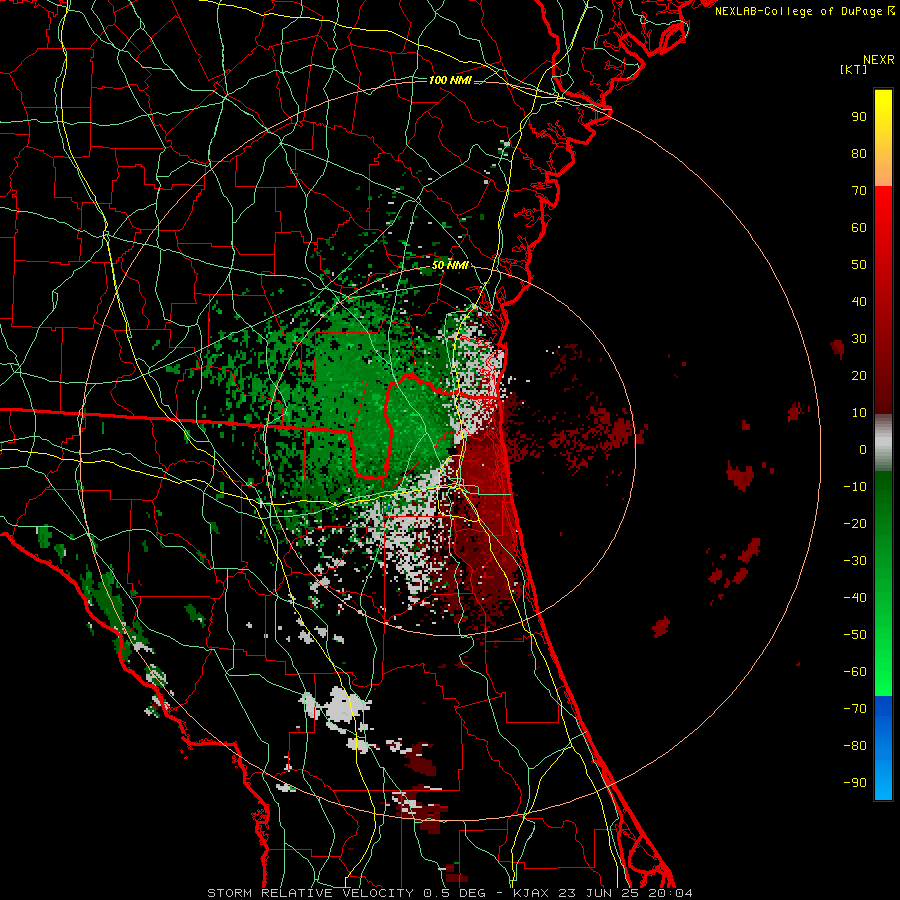
Task: Click the -40 value on the velocity scale
Action: (855, 598)
